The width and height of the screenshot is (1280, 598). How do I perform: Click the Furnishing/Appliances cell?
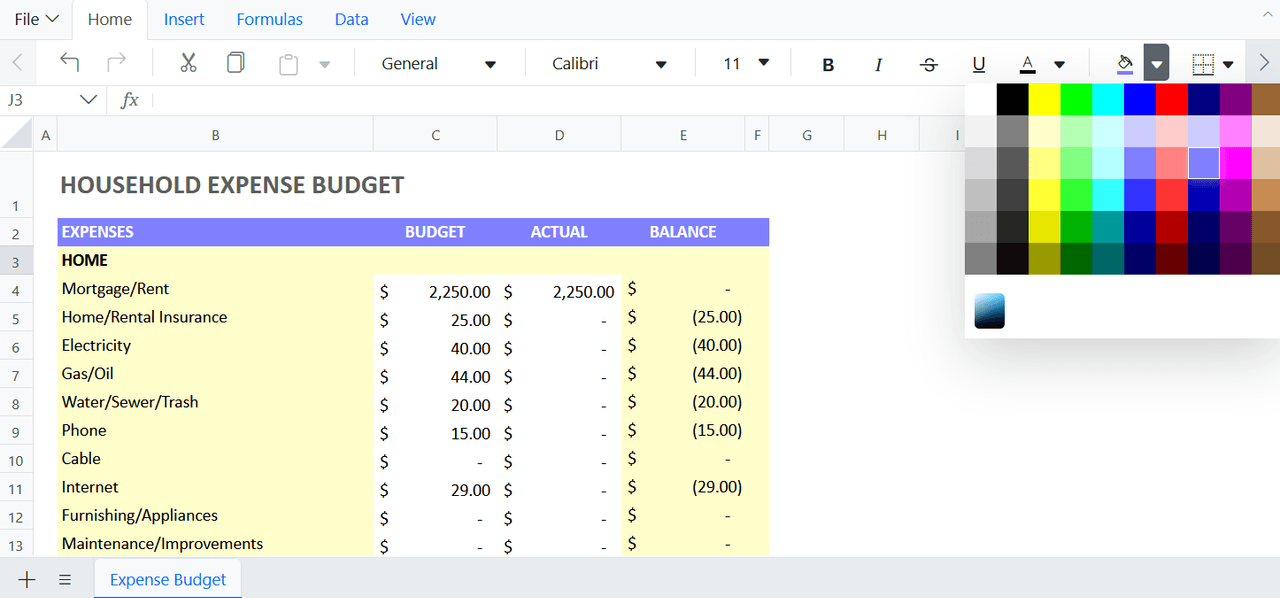[215, 515]
